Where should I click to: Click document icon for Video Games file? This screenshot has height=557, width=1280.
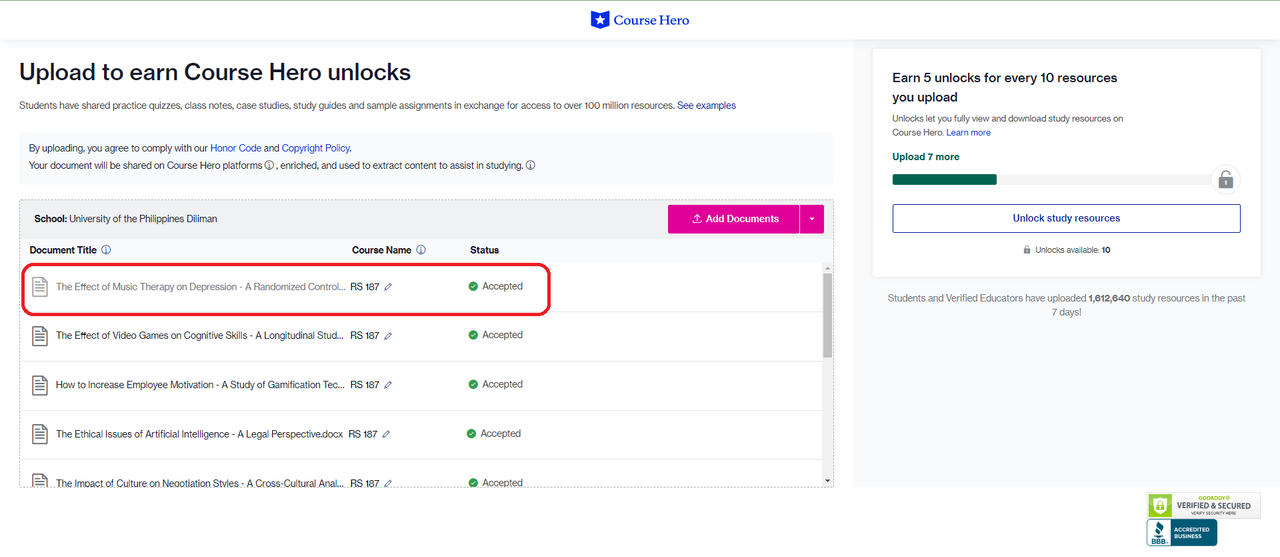(x=40, y=336)
